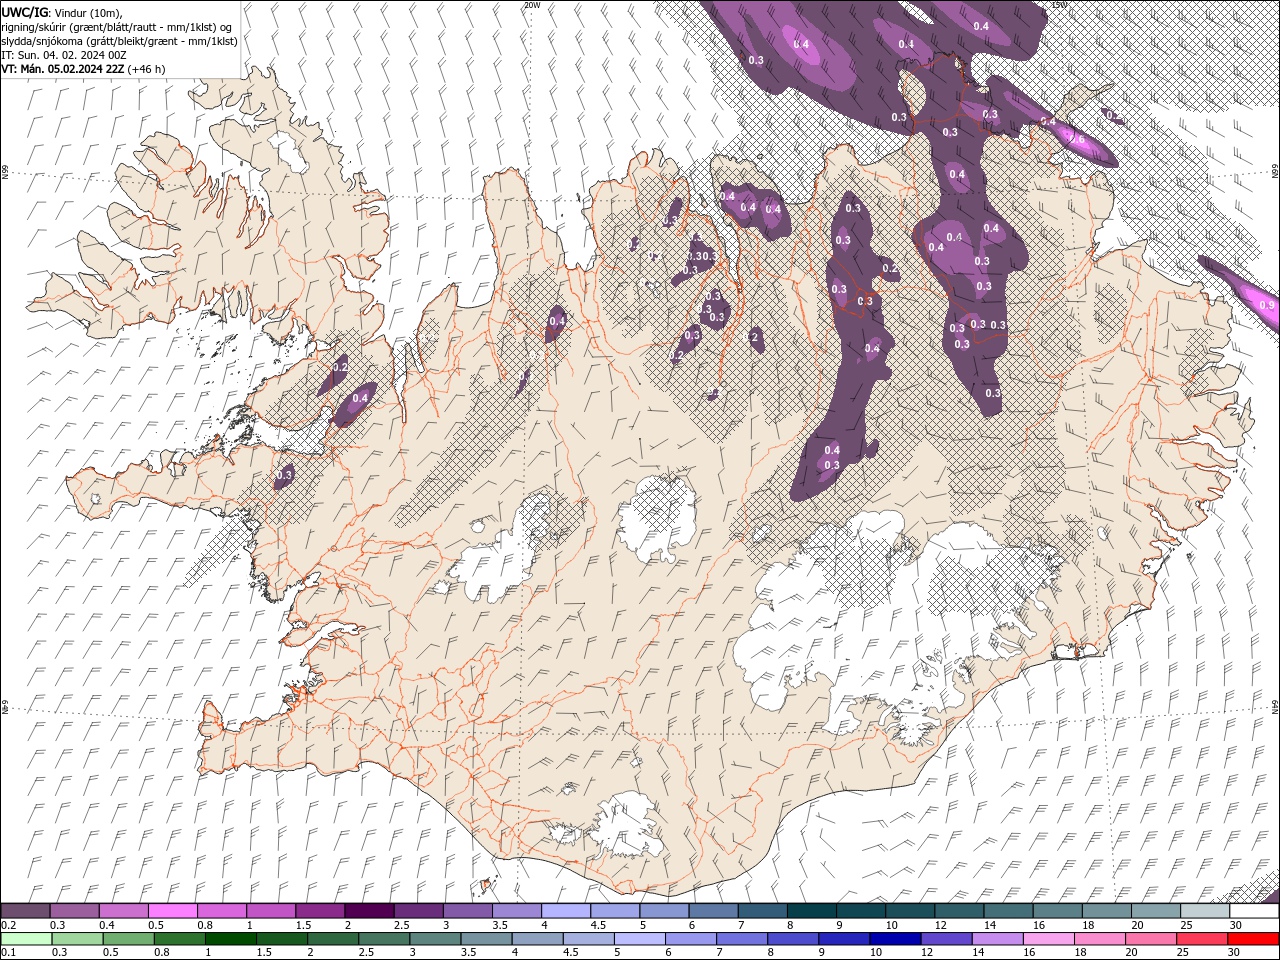Select the light purple swatch between 14 and 16, lower row
The image size is (1280, 960).
point(998,938)
